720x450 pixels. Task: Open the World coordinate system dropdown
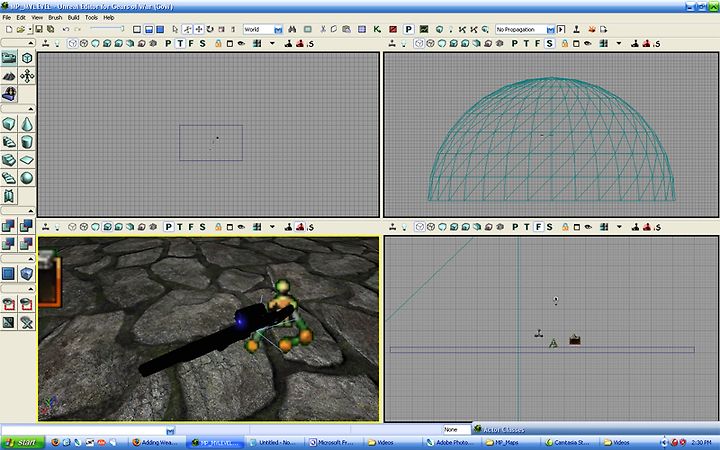point(278,29)
